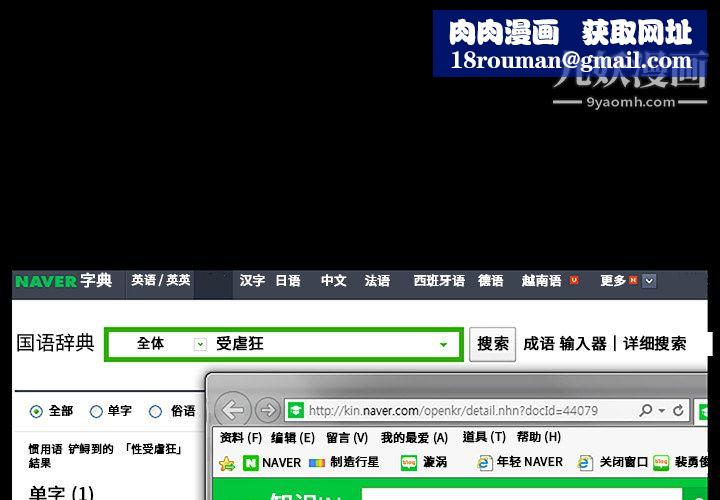Click the 搜索 search button

click(x=493, y=344)
